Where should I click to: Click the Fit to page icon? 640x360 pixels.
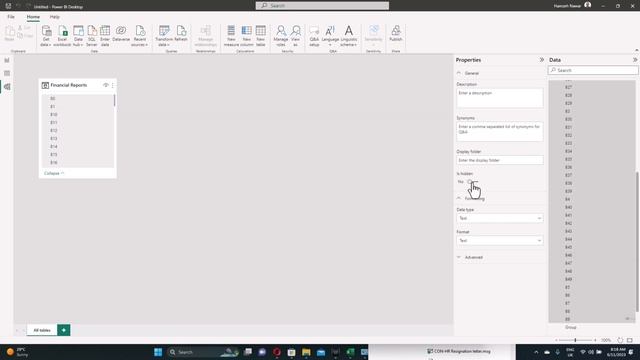tap(630, 340)
